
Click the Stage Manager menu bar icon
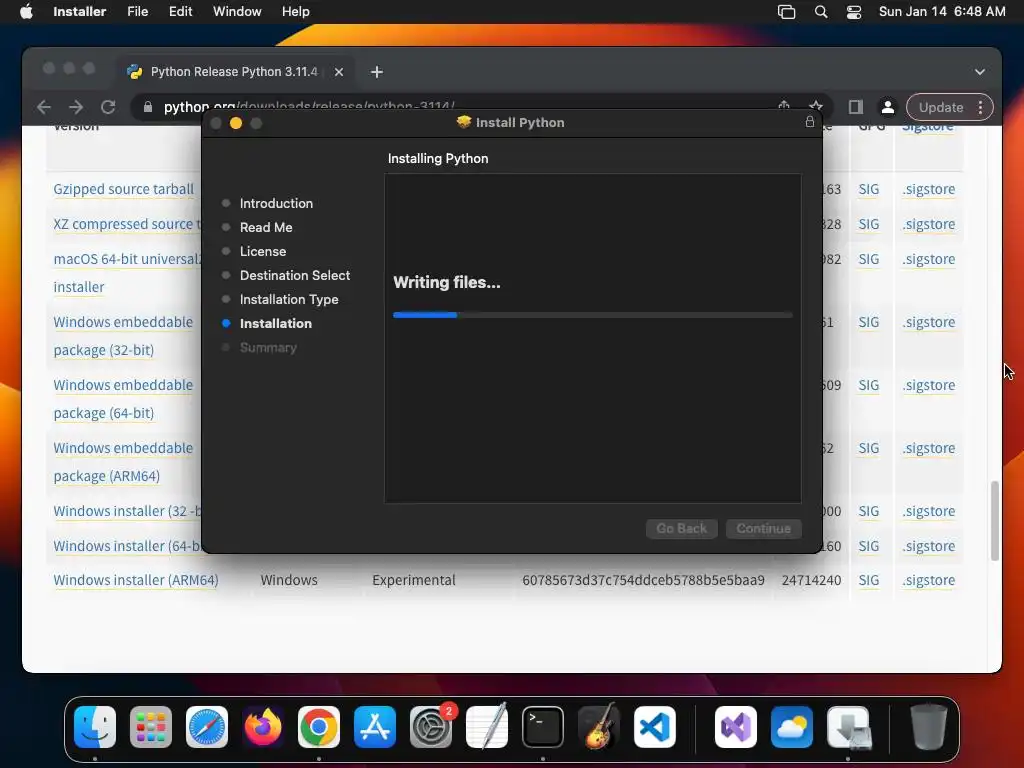pos(786,12)
